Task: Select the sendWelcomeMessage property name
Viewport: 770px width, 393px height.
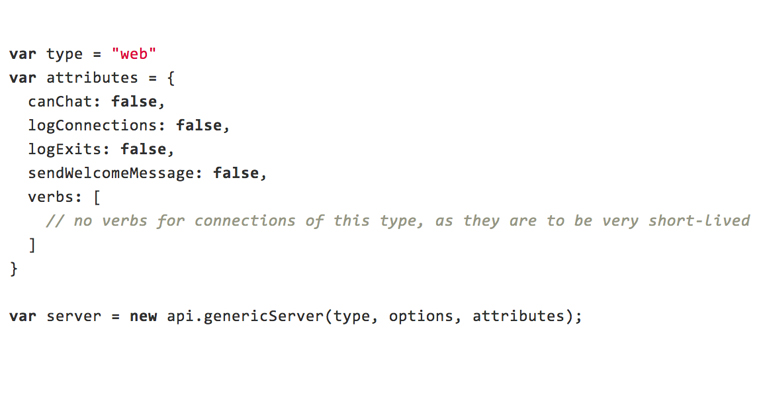Action: [110, 173]
